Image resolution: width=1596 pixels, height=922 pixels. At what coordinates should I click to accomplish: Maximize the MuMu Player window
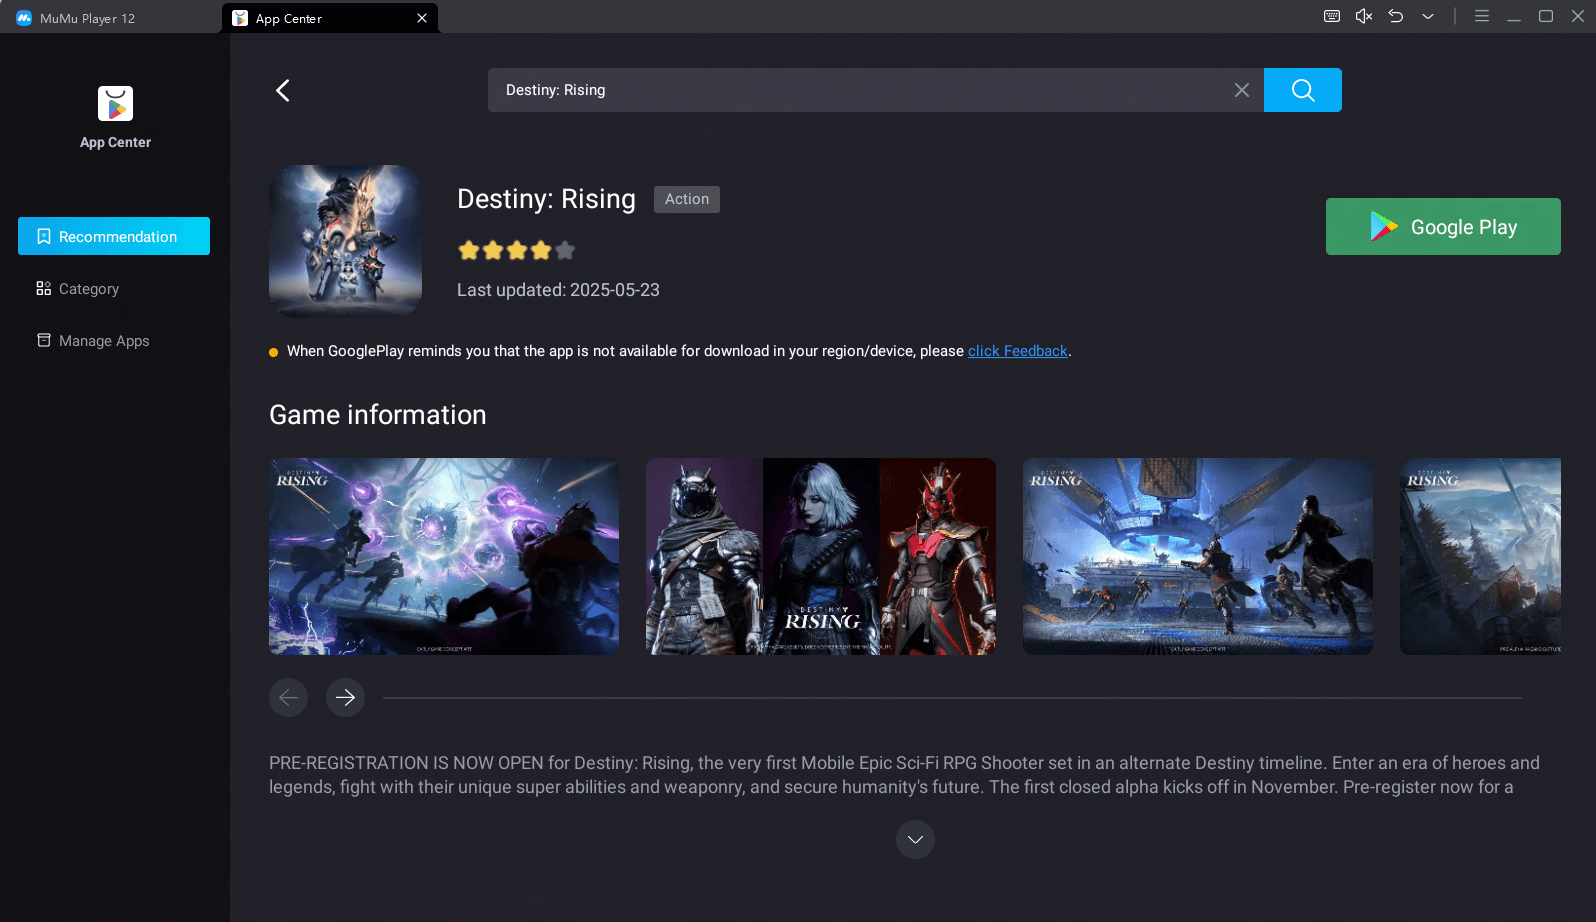[x=1546, y=16]
